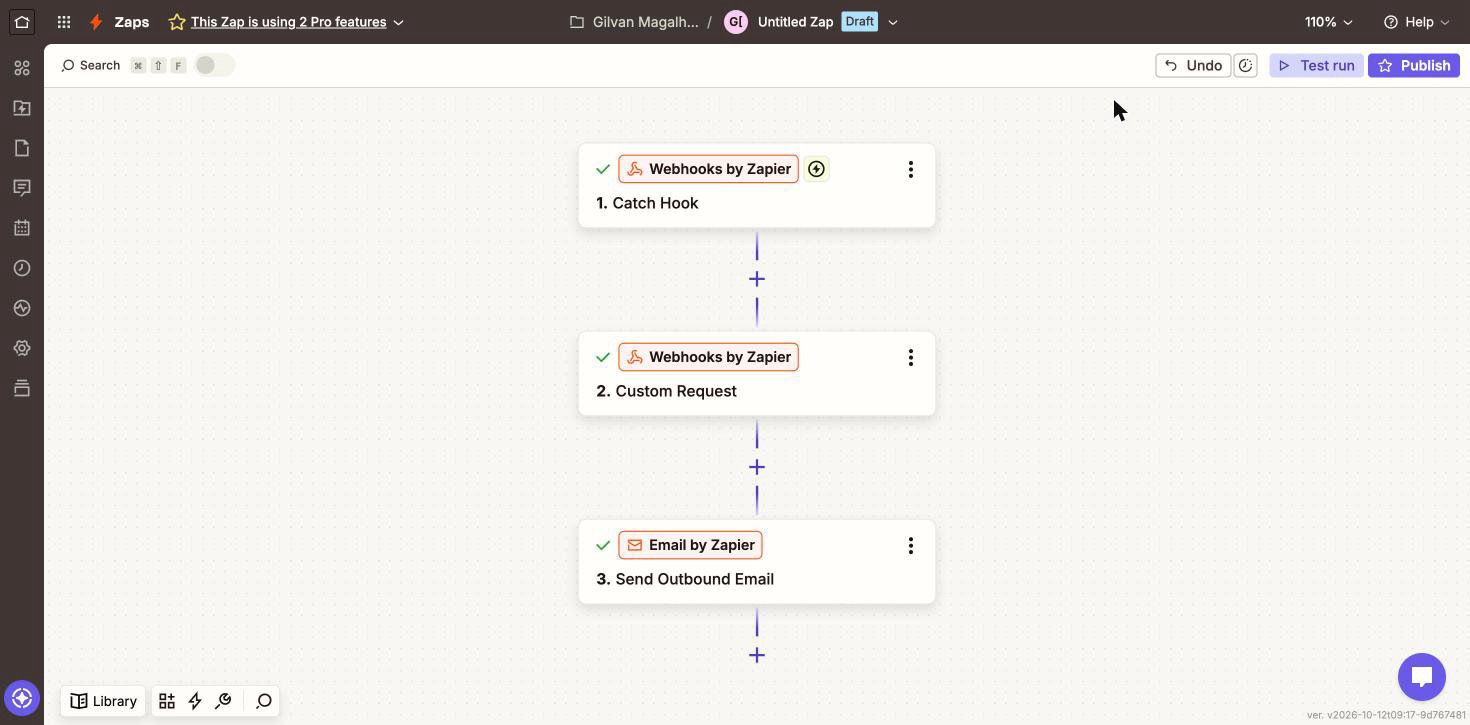Click the add-apps grid icon in bottom toolbar
Image resolution: width=1470 pixels, height=725 pixels.
point(167,701)
